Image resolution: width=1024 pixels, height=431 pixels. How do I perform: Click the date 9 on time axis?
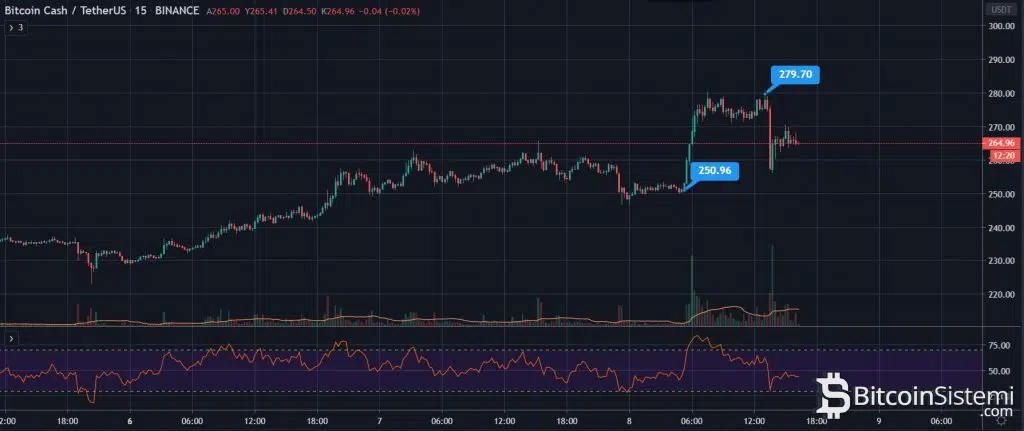877,421
